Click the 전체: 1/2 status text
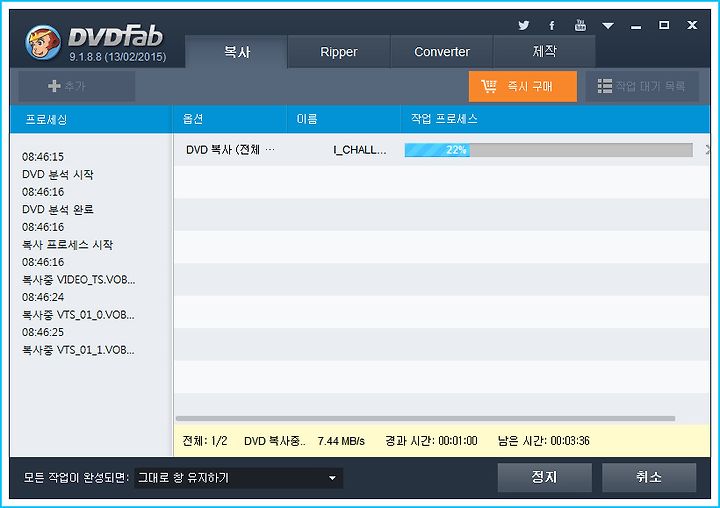 205,441
